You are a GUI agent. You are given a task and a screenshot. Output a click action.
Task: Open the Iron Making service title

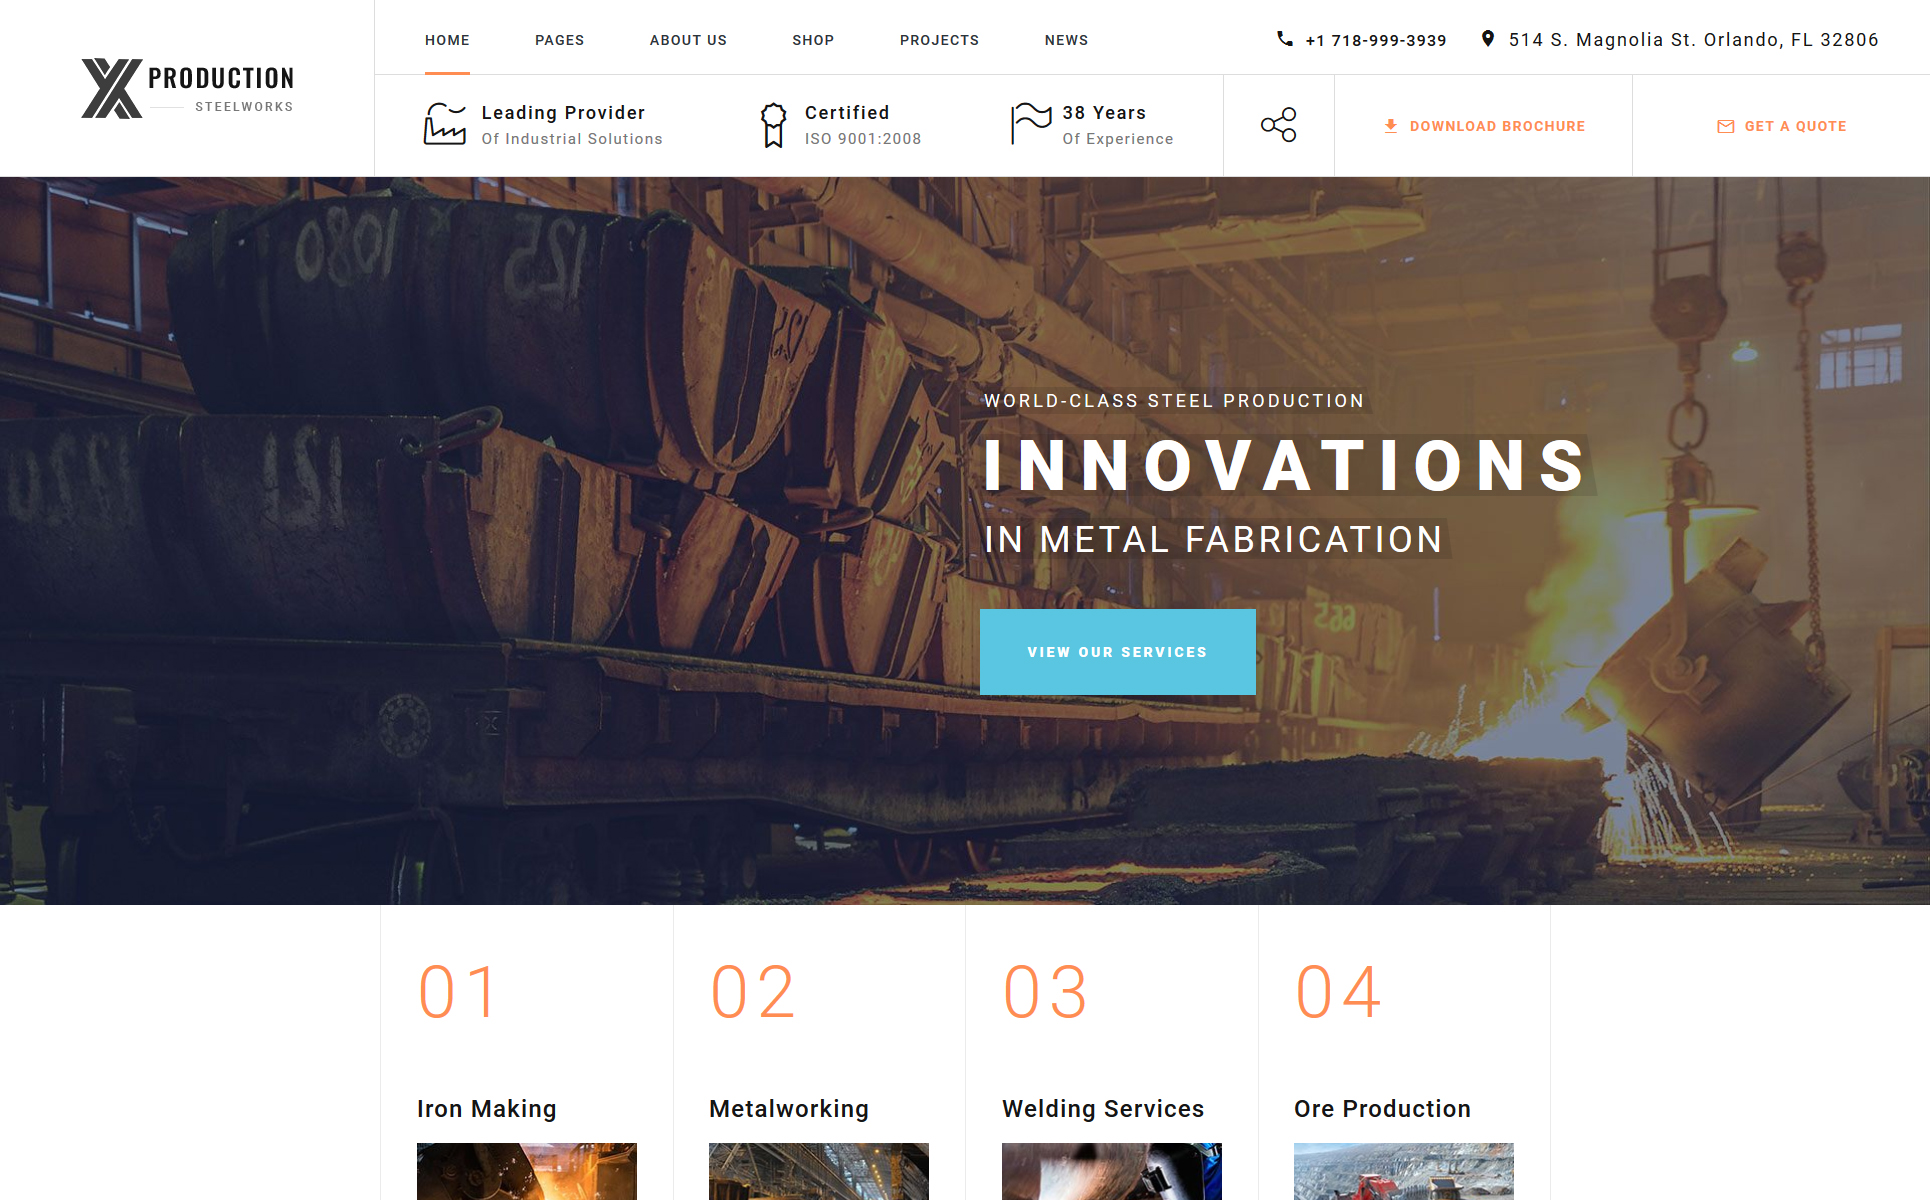486,1109
